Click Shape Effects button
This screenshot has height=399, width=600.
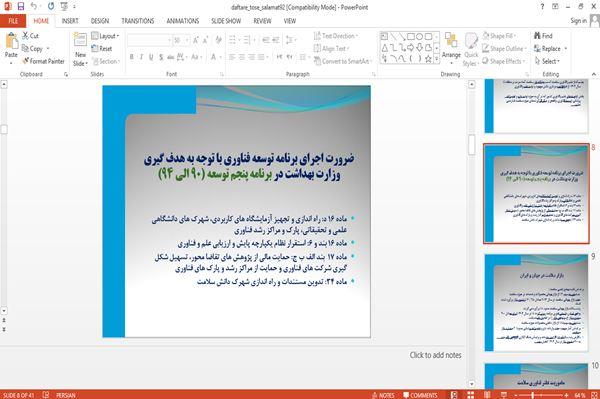(x=504, y=61)
